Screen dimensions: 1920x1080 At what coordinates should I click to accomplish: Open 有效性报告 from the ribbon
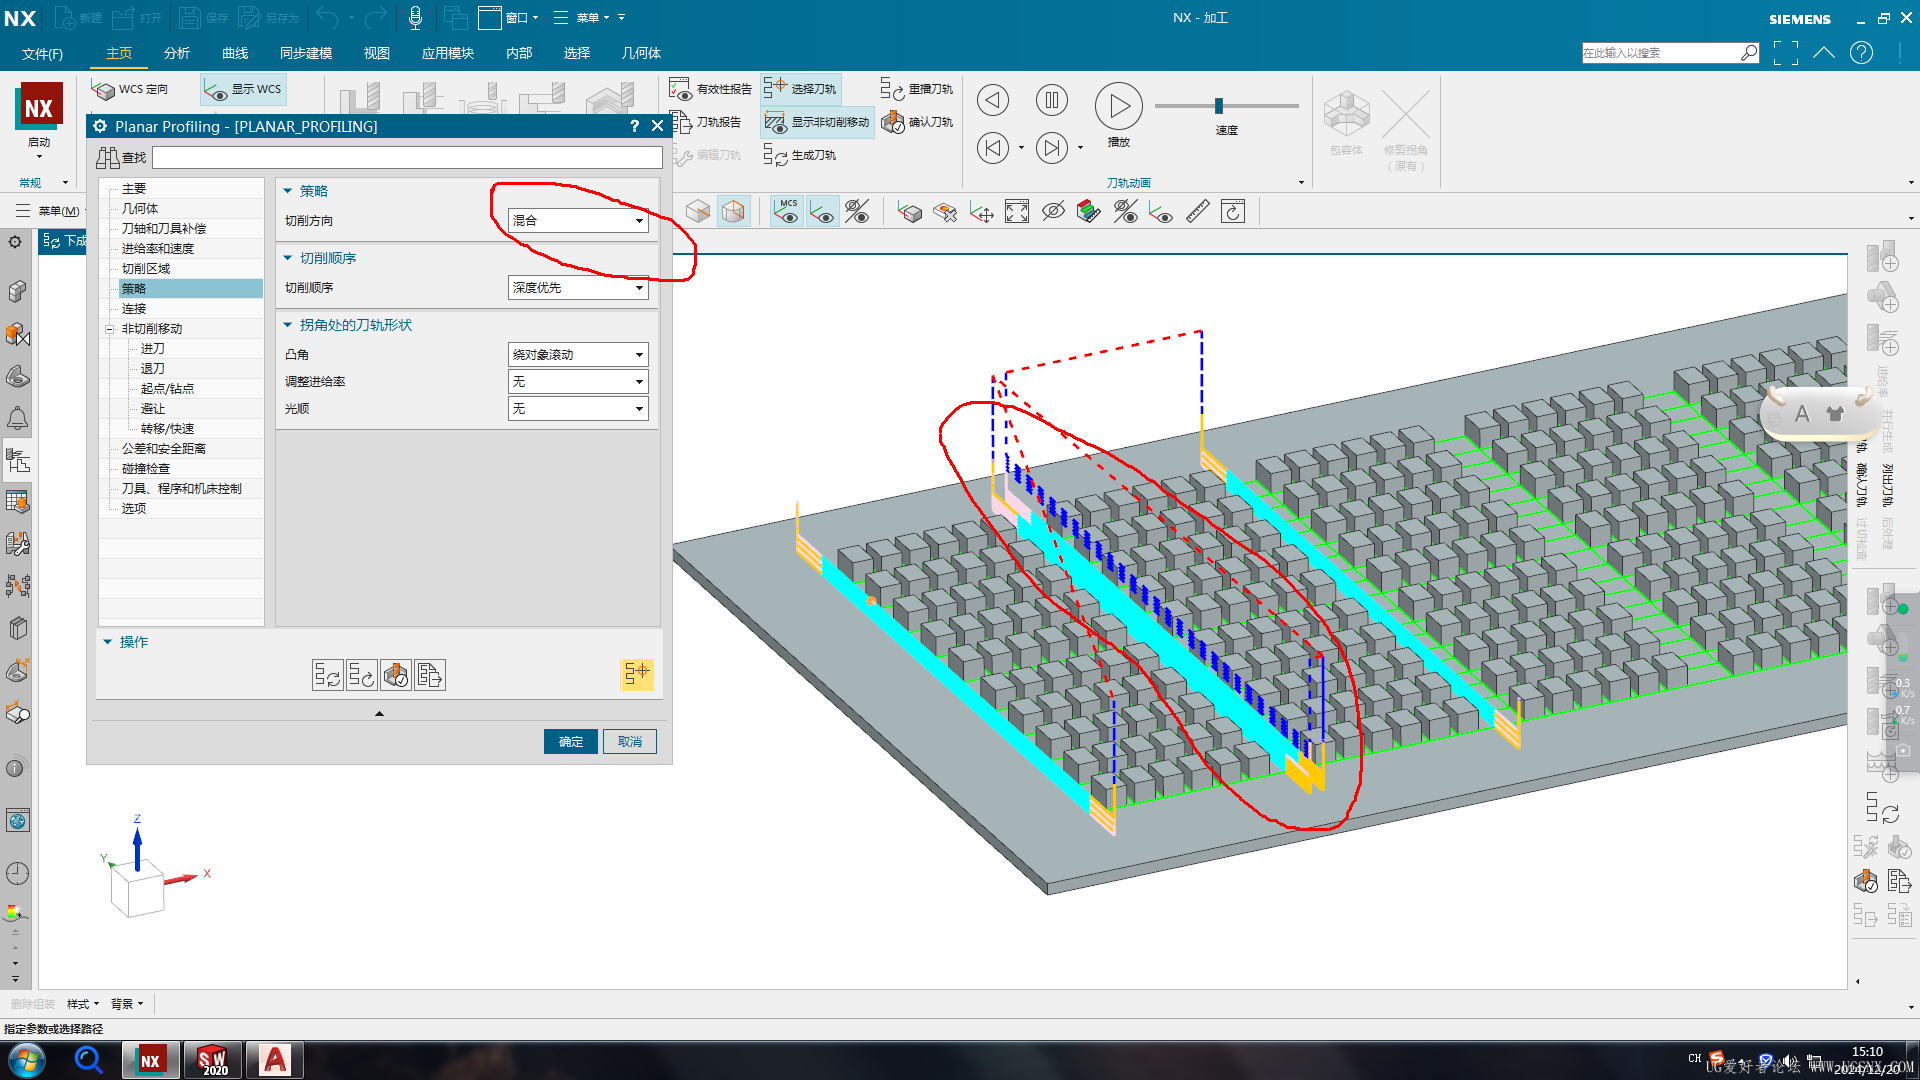pos(711,89)
